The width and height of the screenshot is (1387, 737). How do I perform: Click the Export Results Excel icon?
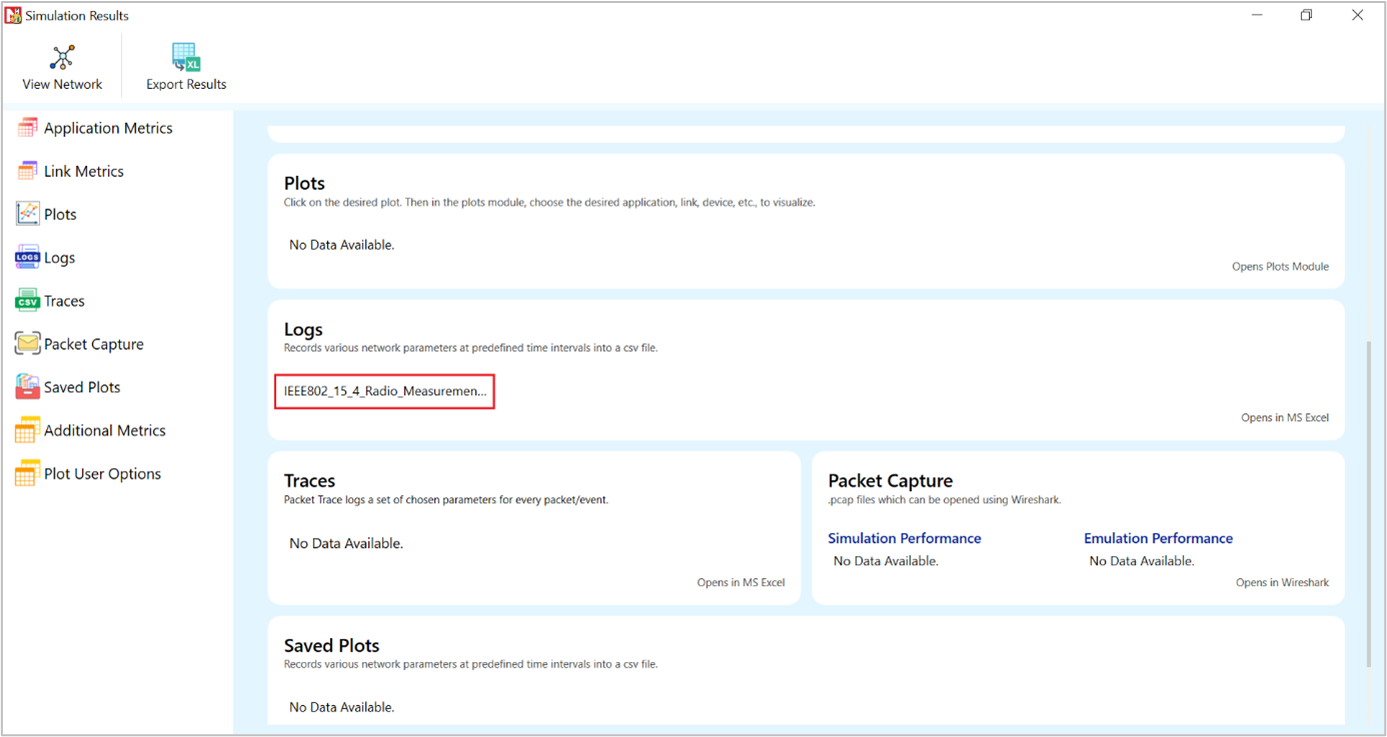tap(186, 57)
